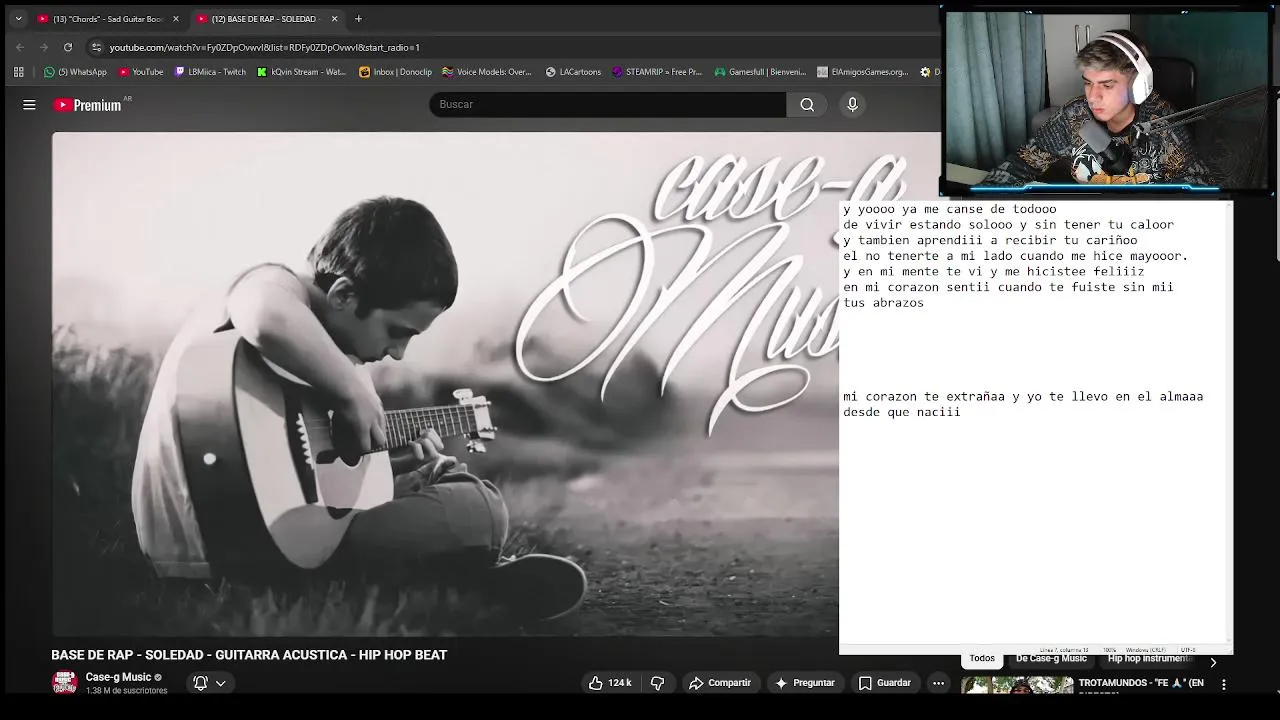Click the video player showing boy with guitar

(446, 384)
